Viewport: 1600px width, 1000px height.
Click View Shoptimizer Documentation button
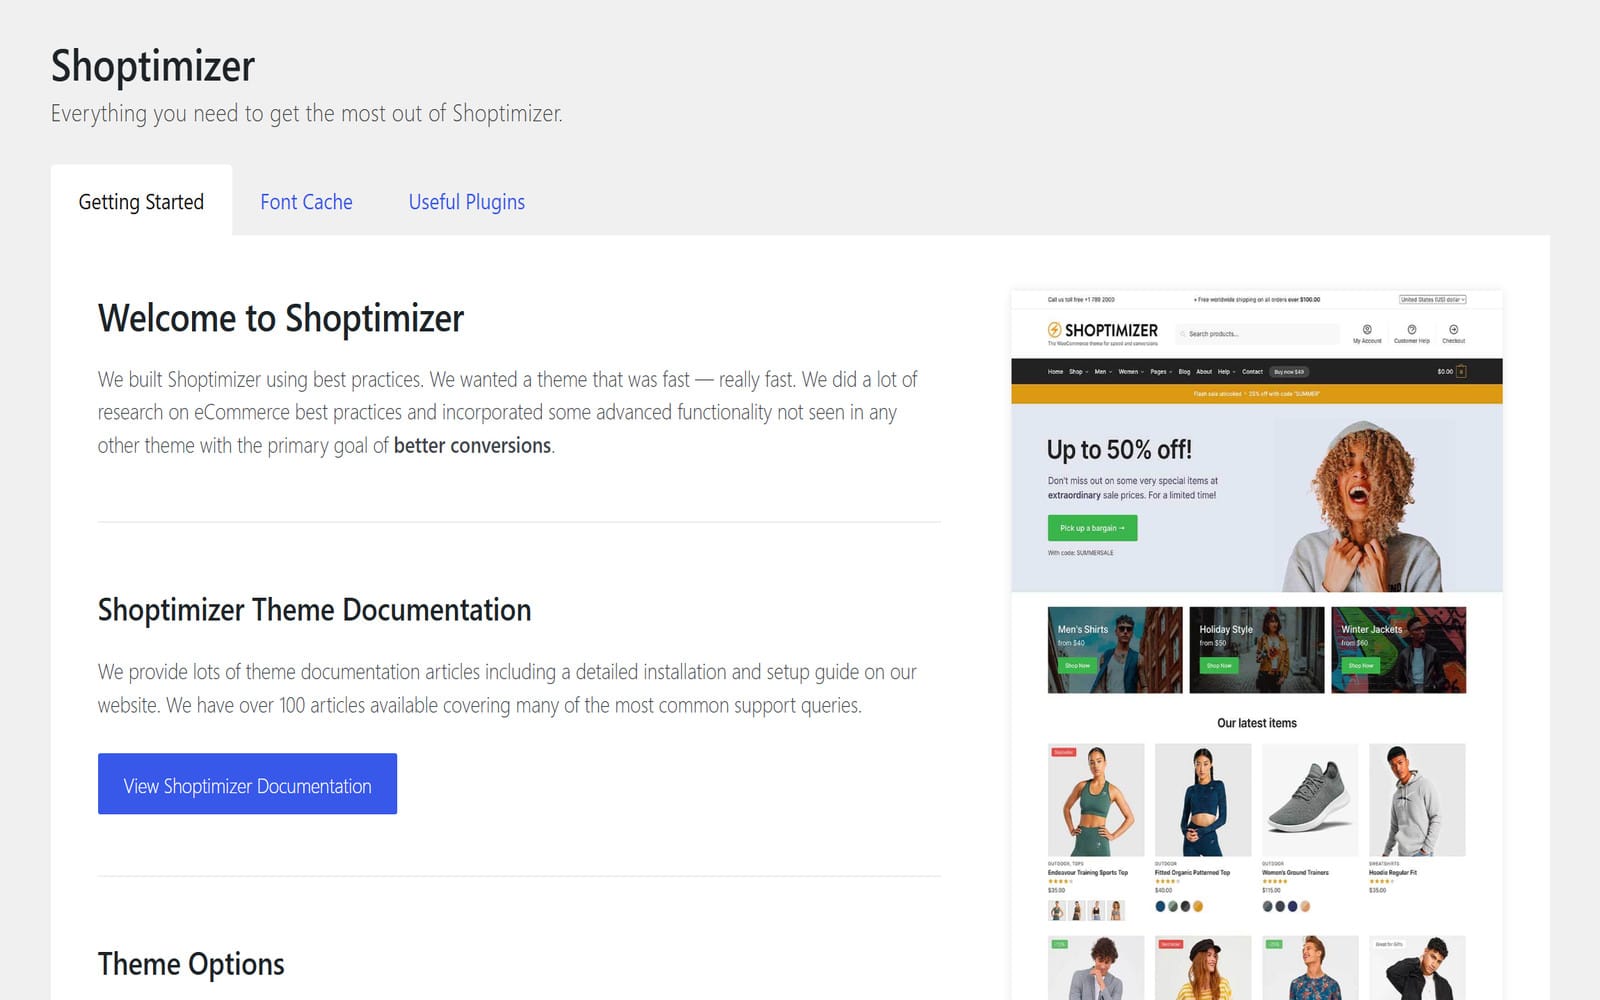click(x=247, y=784)
